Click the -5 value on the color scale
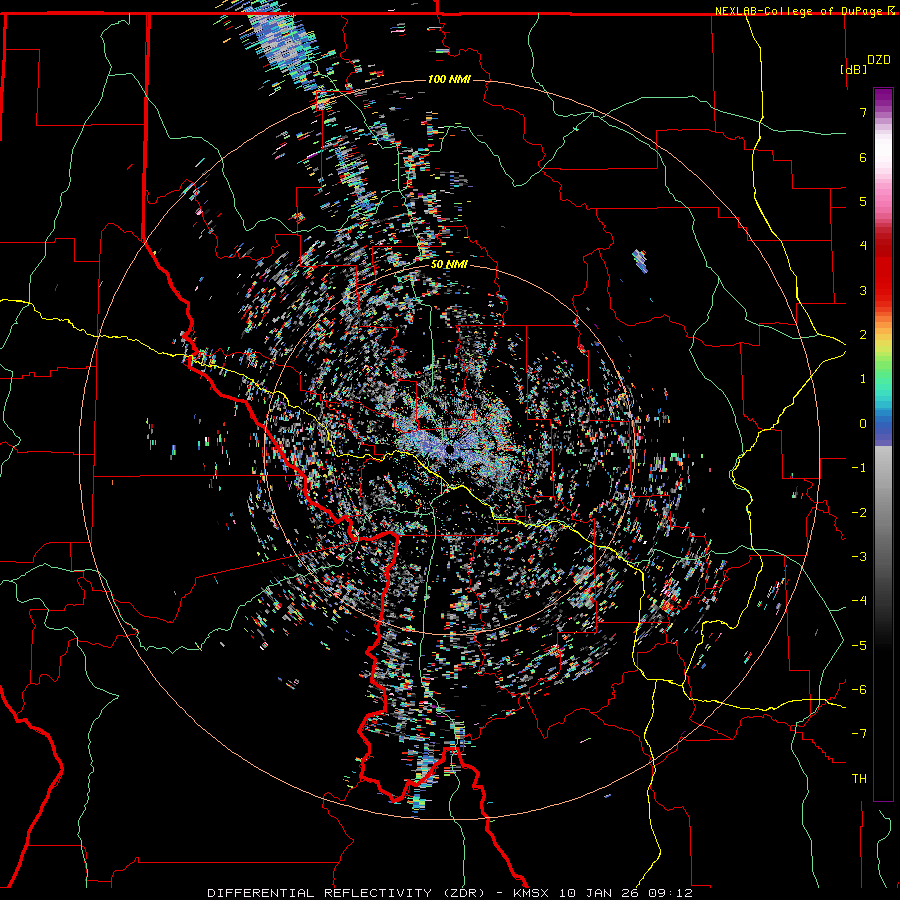This screenshot has height=900, width=900. [x=859, y=646]
